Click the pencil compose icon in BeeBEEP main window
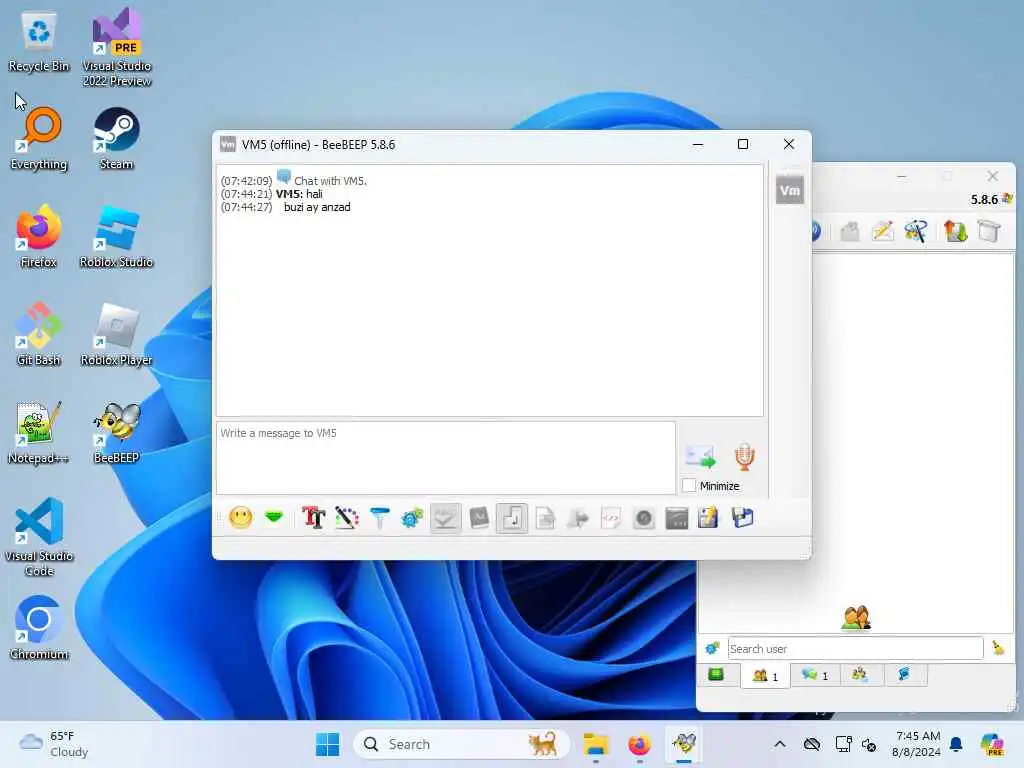Viewport: 1024px width, 768px height. click(x=882, y=231)
